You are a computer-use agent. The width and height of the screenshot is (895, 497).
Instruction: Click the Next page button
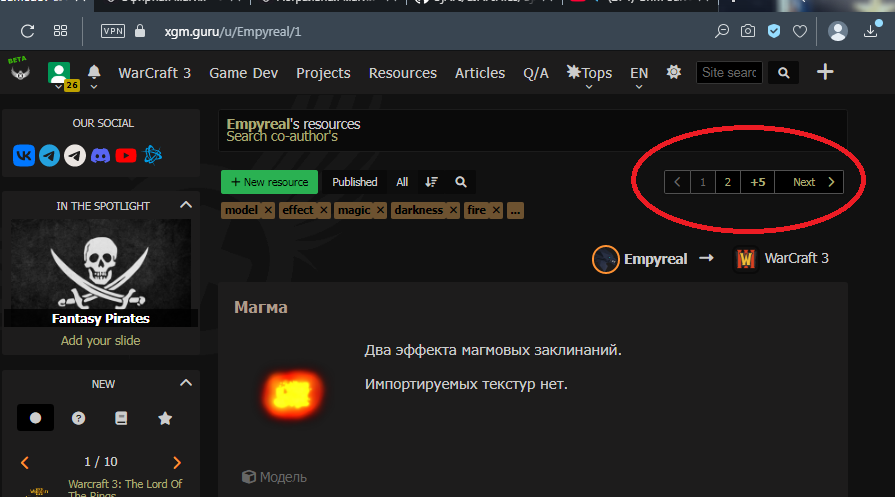(809, 182)
